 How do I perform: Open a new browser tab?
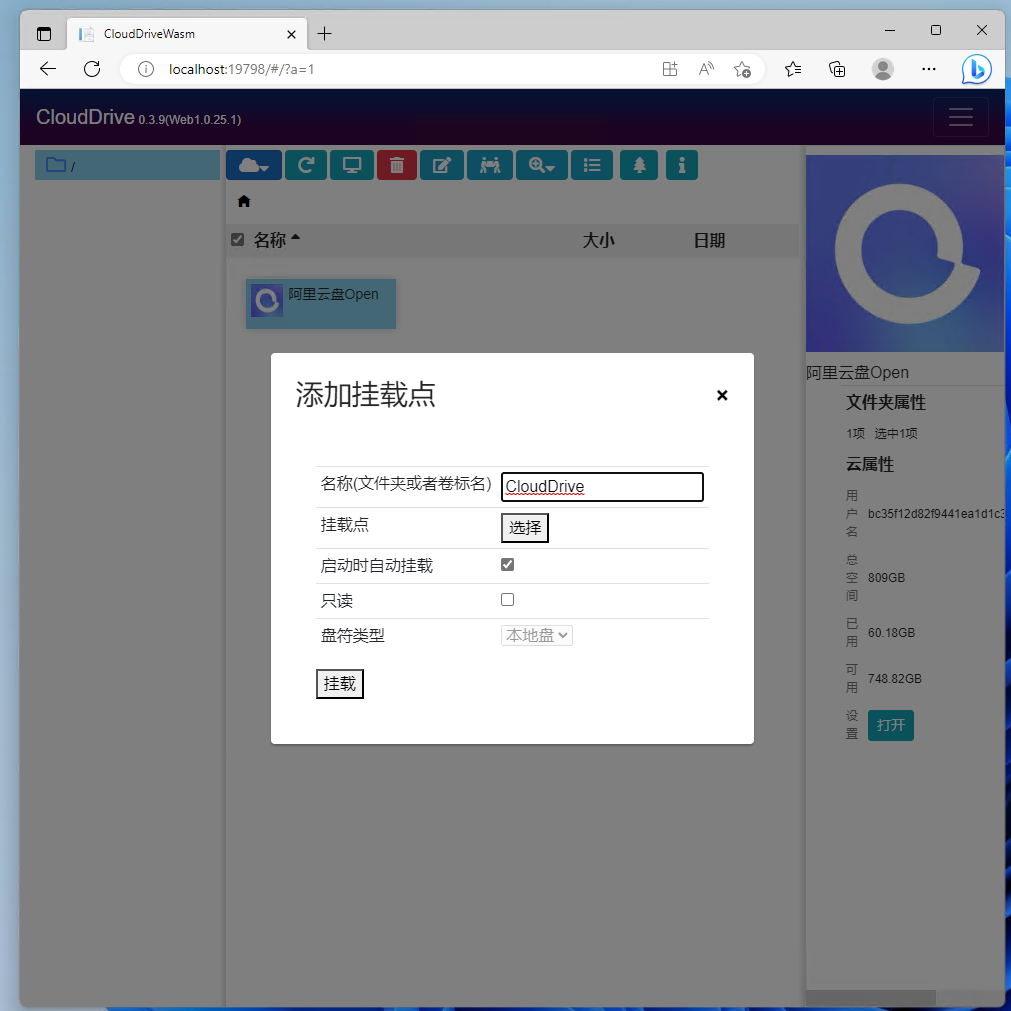(x=324, y=34)
